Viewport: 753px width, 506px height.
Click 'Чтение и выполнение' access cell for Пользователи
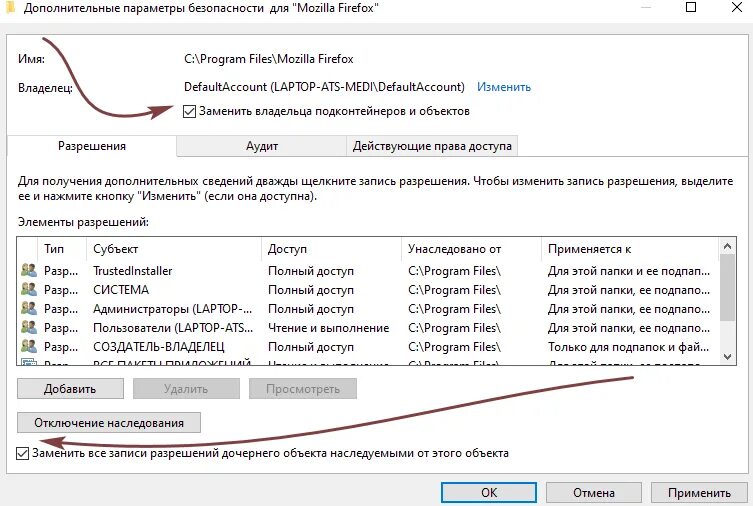(x=328, y=328)
